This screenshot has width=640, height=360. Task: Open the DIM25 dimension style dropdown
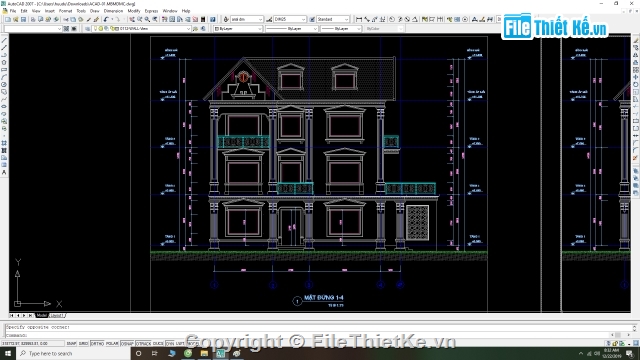[290, 19]
